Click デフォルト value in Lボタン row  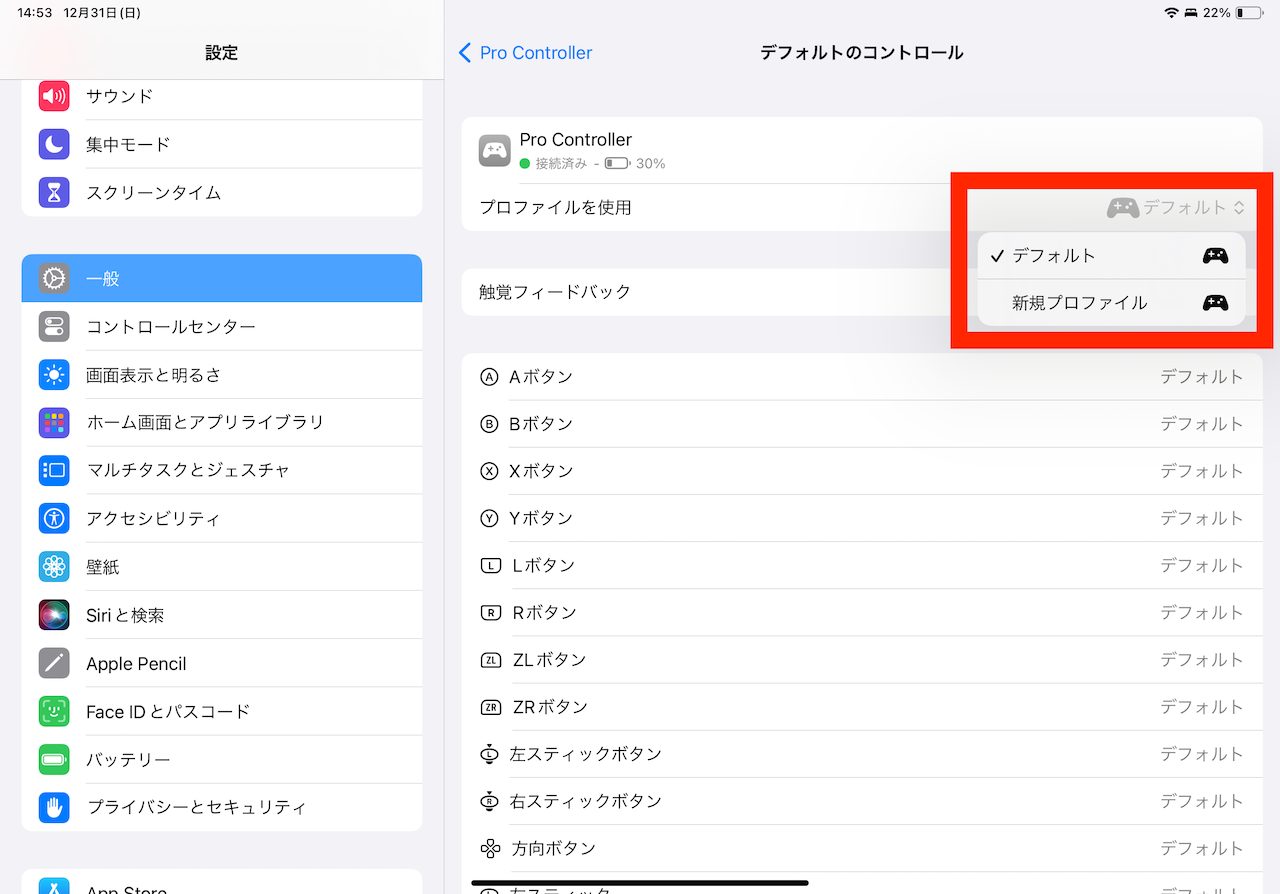coord(1201,565)
